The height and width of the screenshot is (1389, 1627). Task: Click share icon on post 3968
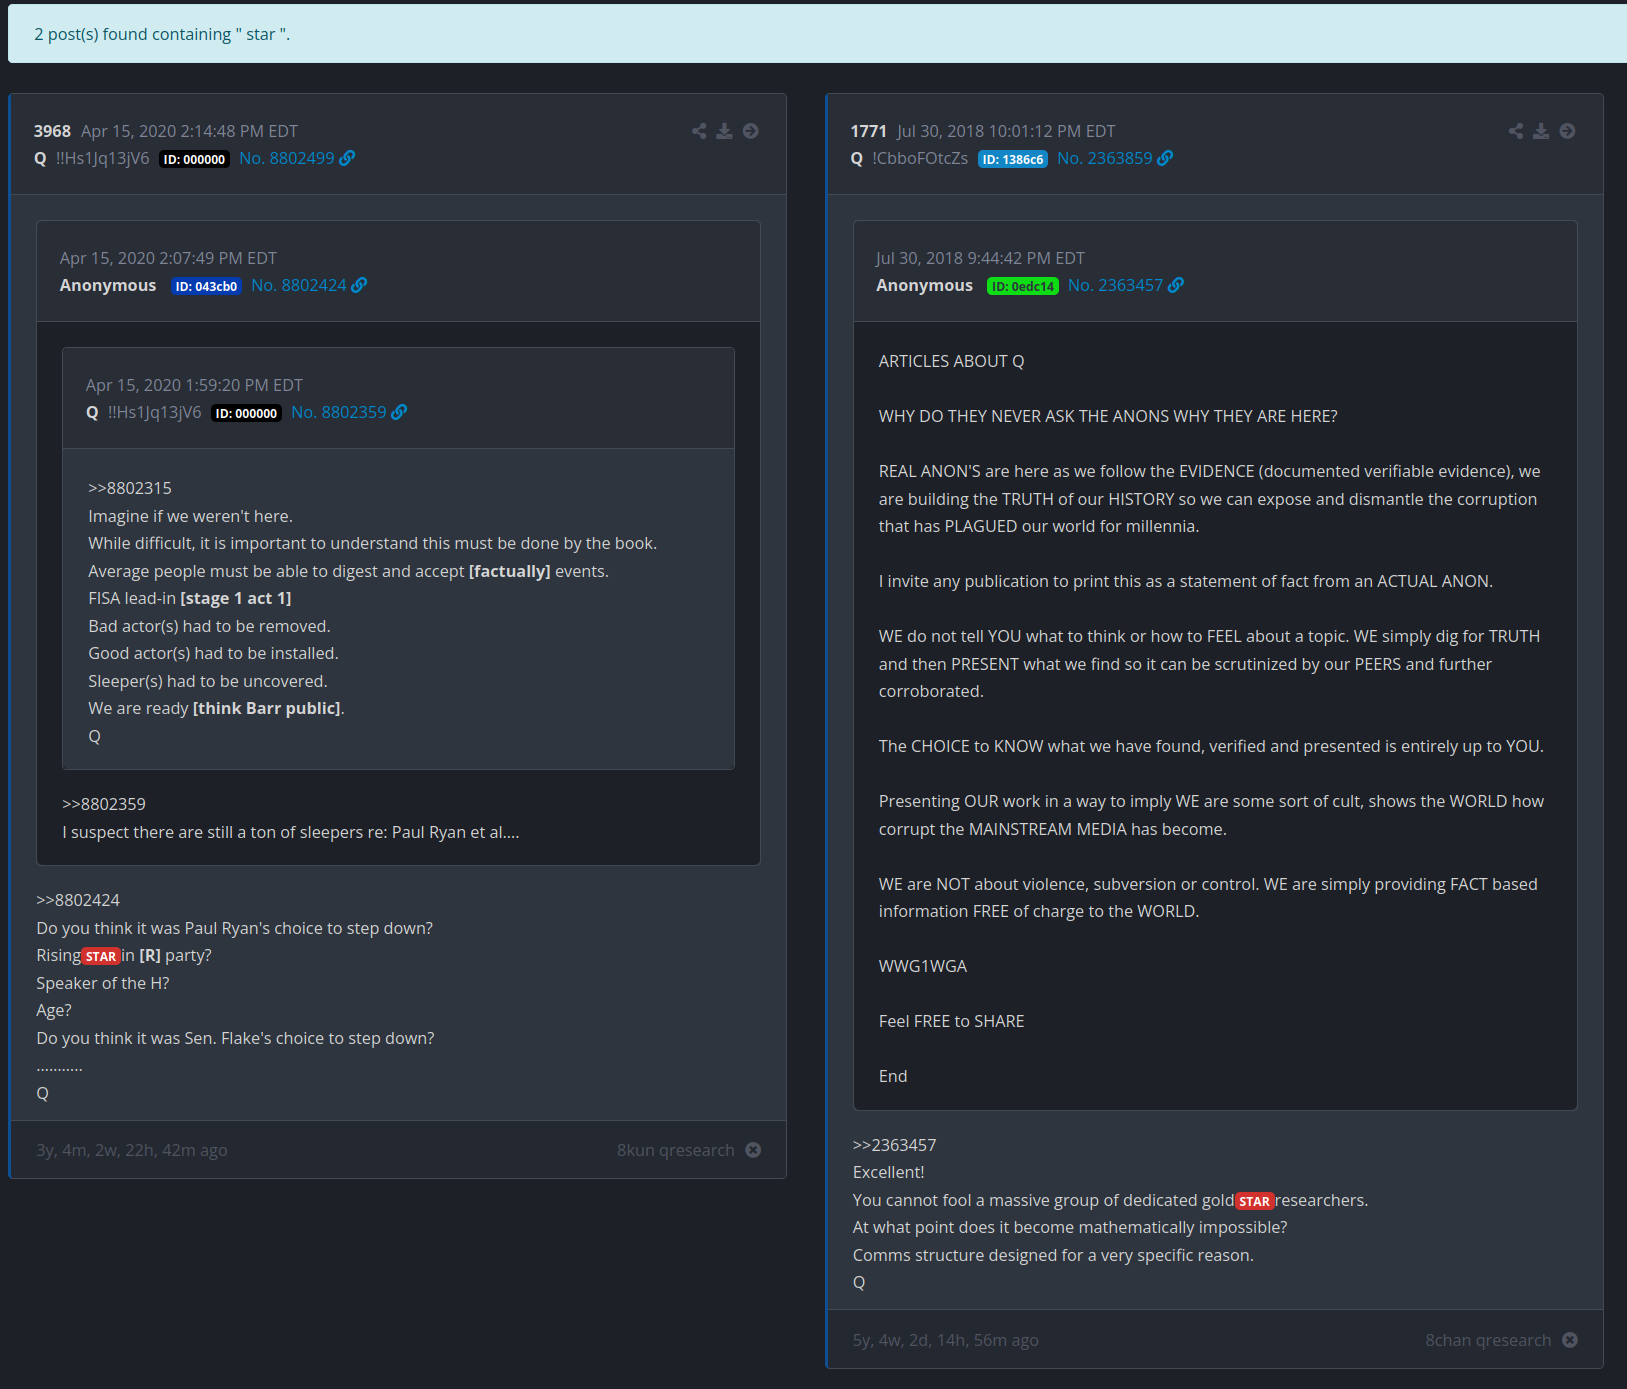point(699,131)
